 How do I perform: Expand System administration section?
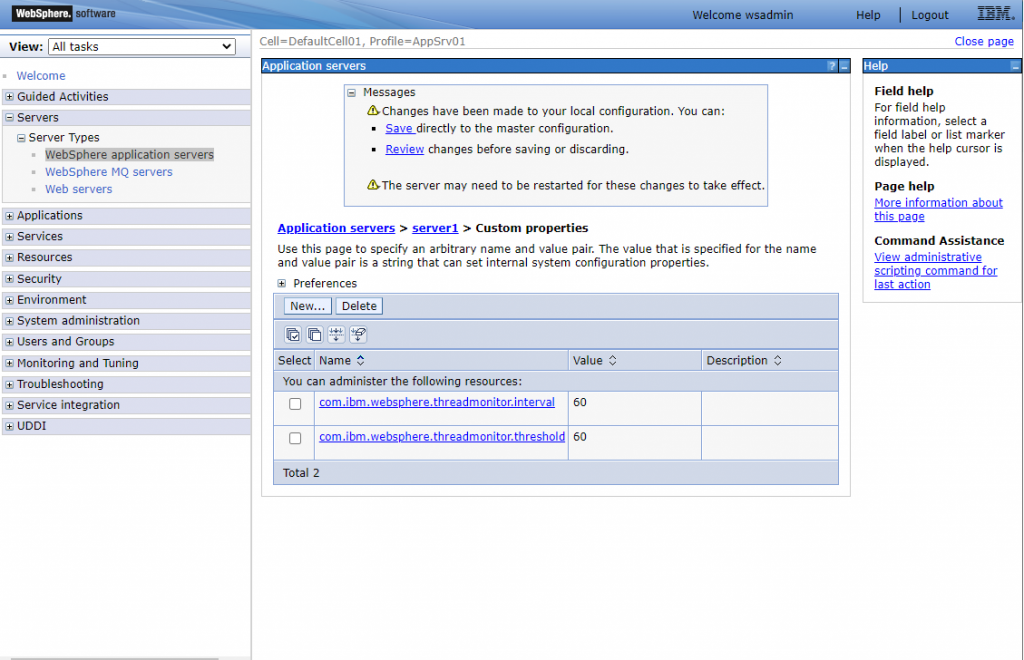[9, 321]
